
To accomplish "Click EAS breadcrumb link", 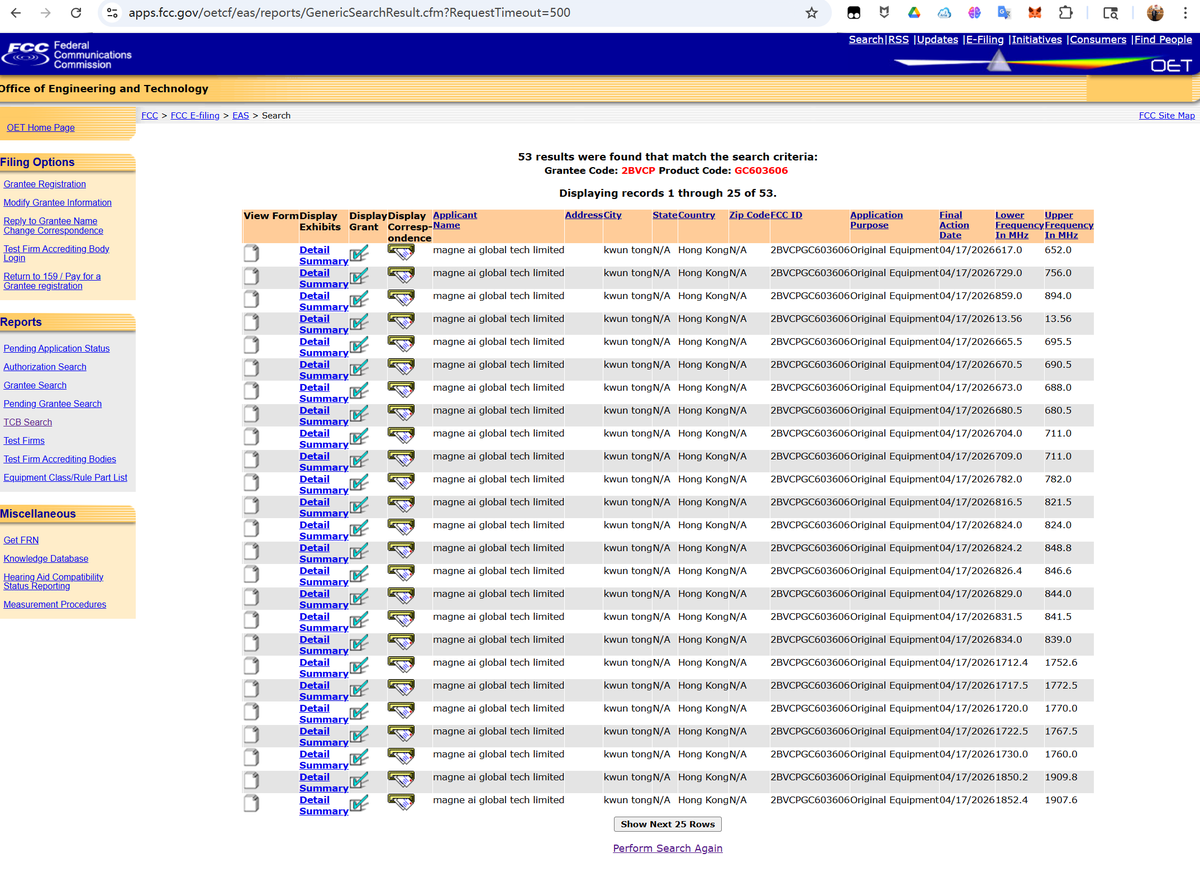I will tap(240, 116).
